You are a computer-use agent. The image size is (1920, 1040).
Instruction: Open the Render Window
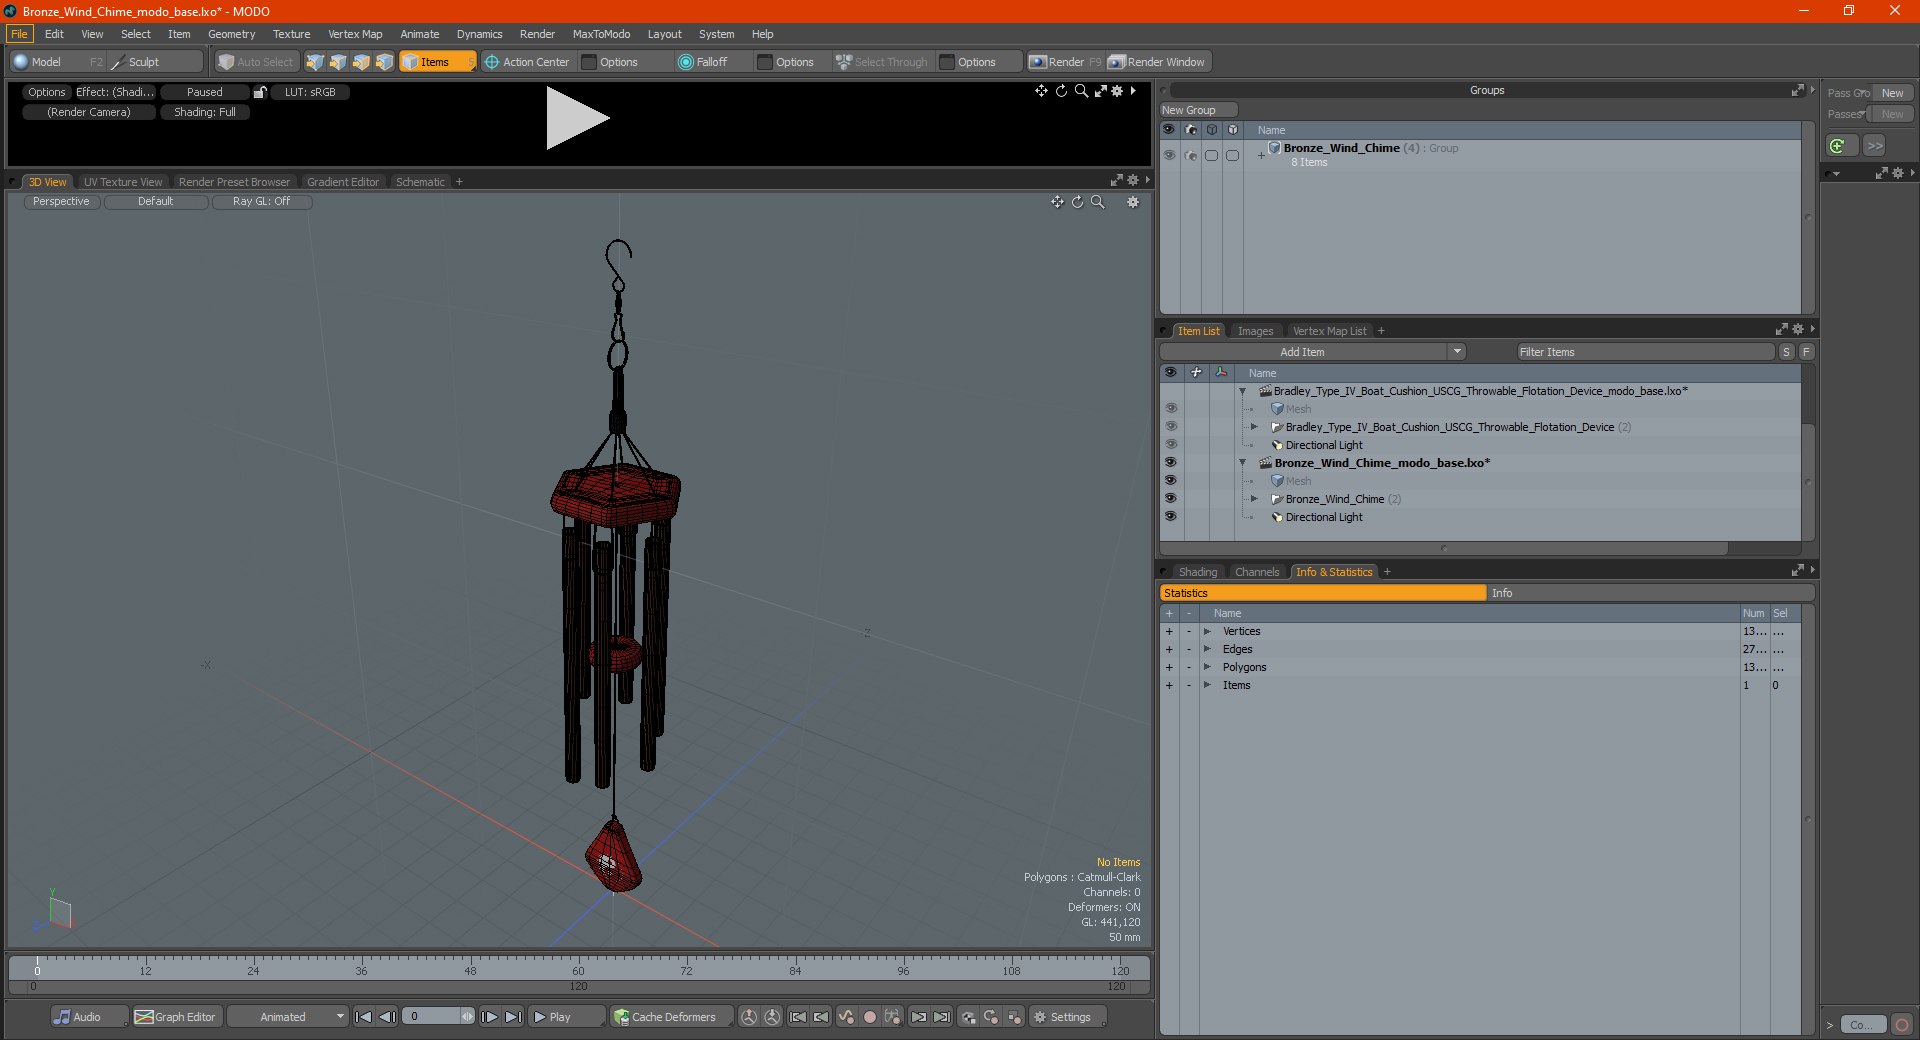tap(1157, 62)
